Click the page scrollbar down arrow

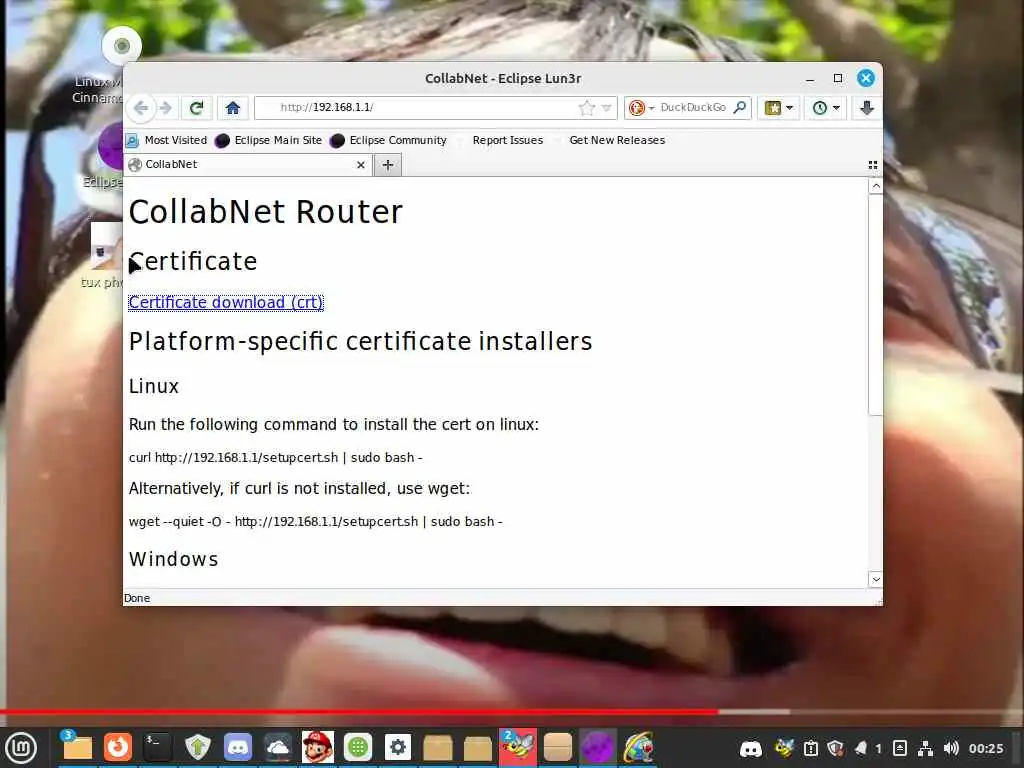pos(876,579)
